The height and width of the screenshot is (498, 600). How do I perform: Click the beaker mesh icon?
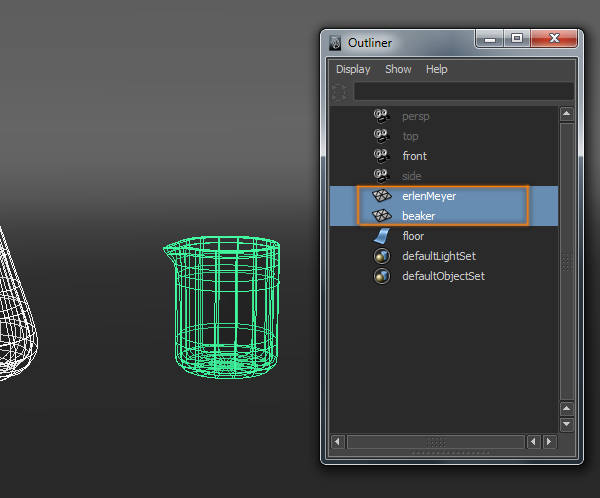tap(381, 216)
